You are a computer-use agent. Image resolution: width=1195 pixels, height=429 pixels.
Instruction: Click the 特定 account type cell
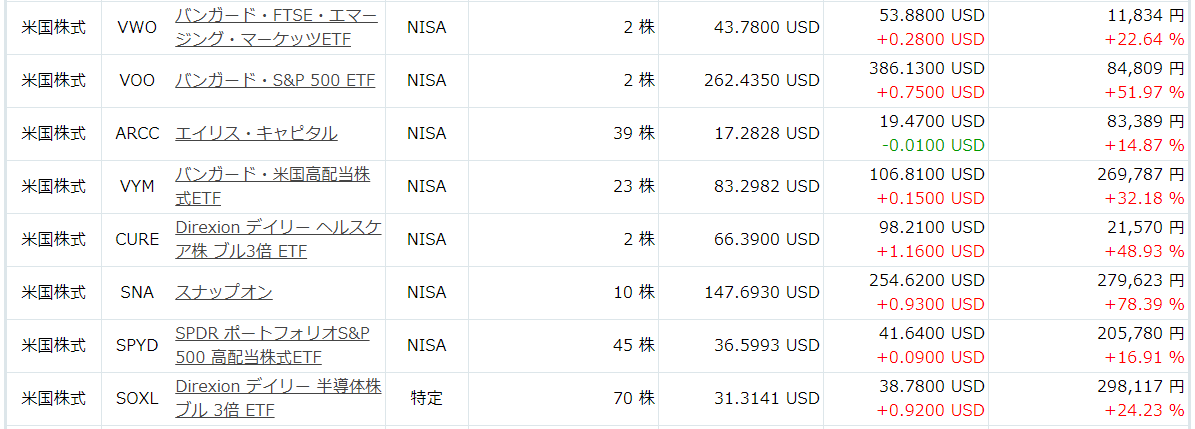point(427,398)
